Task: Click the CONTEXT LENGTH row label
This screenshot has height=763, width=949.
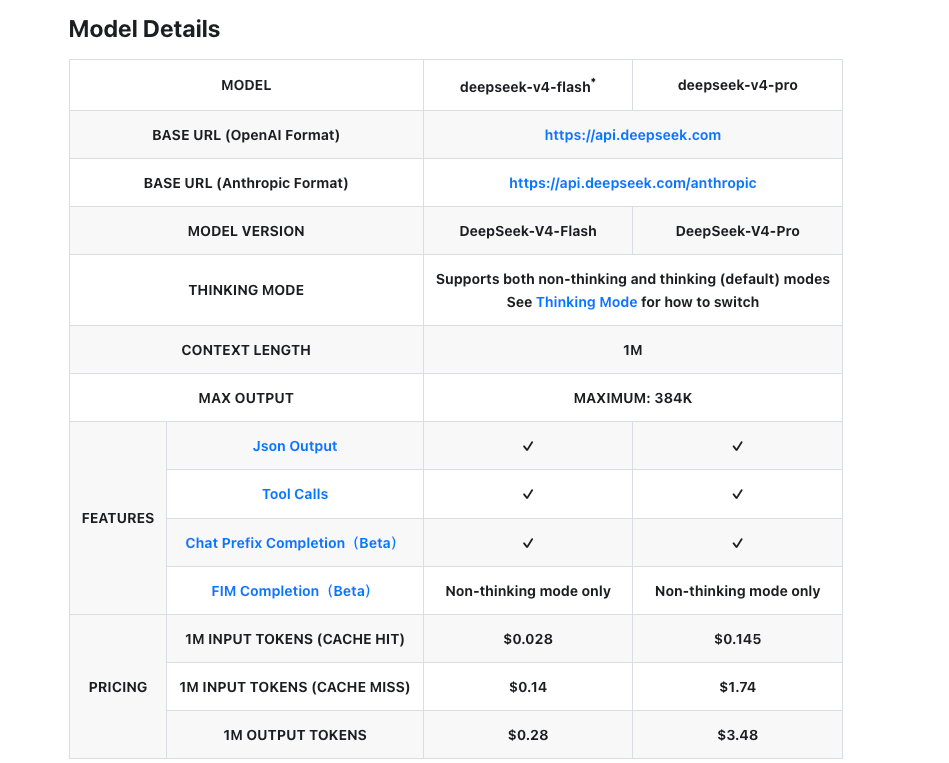Action: [246, 350]
